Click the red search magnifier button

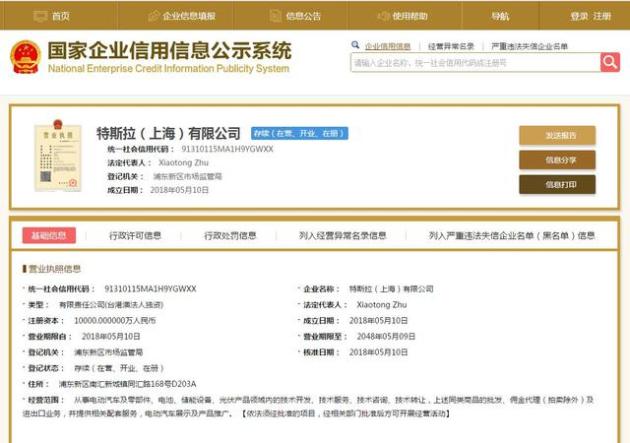[x=610, y=62]
